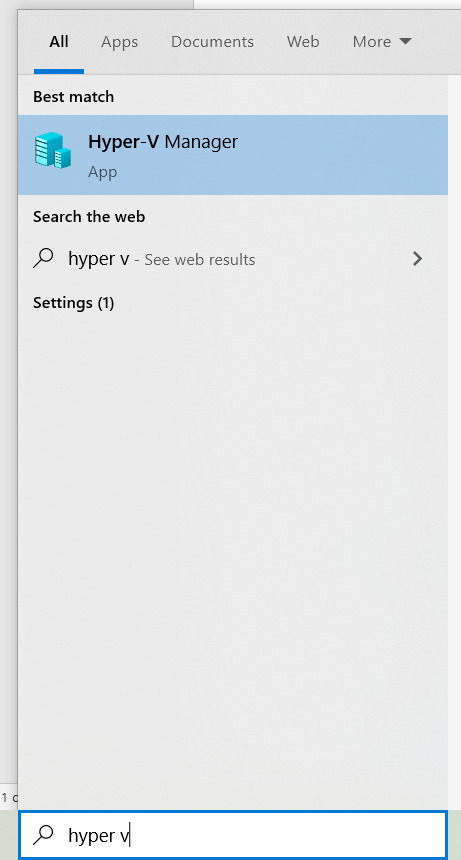The height and width of the screenshot is (860, 461).
Task: Click the magnifier icon beside hyper v web result
Action: [43, 258]
